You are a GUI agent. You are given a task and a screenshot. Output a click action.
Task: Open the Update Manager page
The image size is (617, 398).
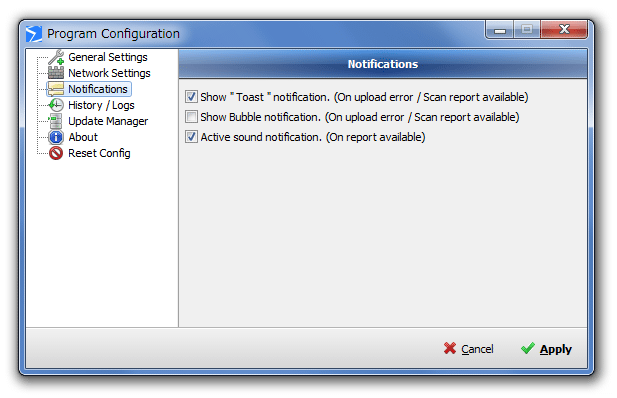[x=108, y=121]
